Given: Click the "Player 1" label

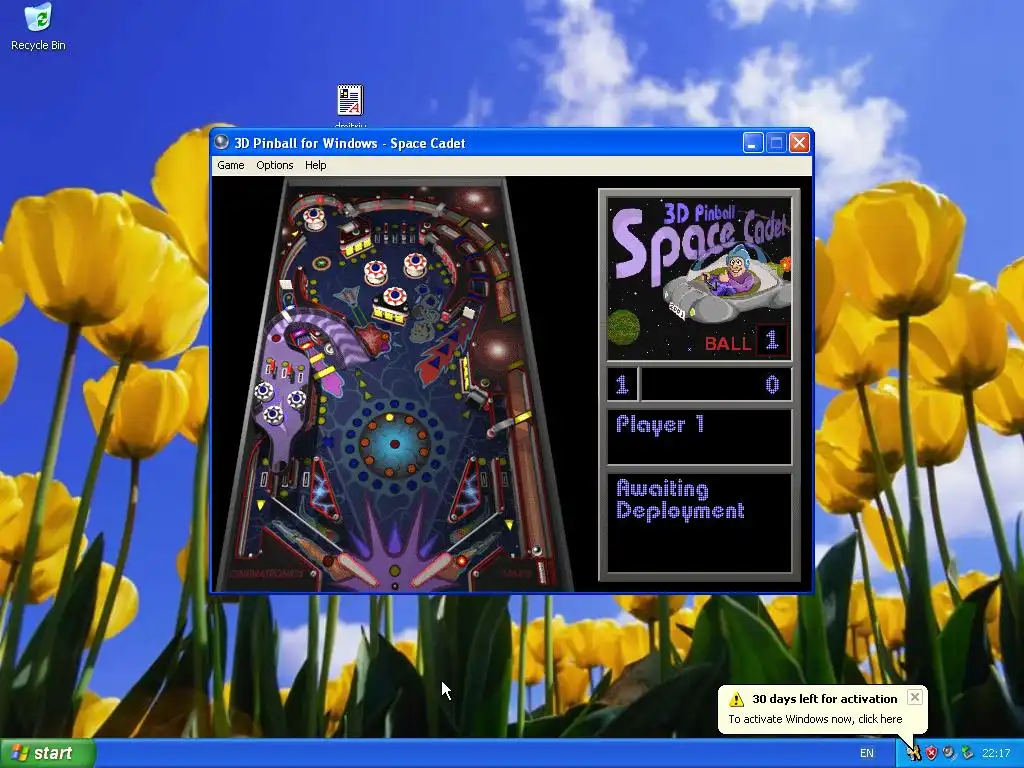Looking at the screenshot, I should (660, 424).
